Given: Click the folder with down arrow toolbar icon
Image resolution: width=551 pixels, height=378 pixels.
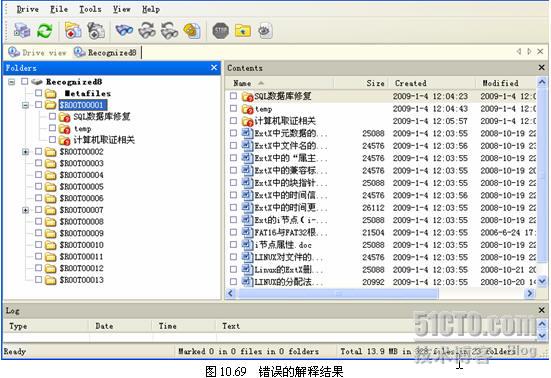Looking at the screenshot, I should [x=243, y=31].
